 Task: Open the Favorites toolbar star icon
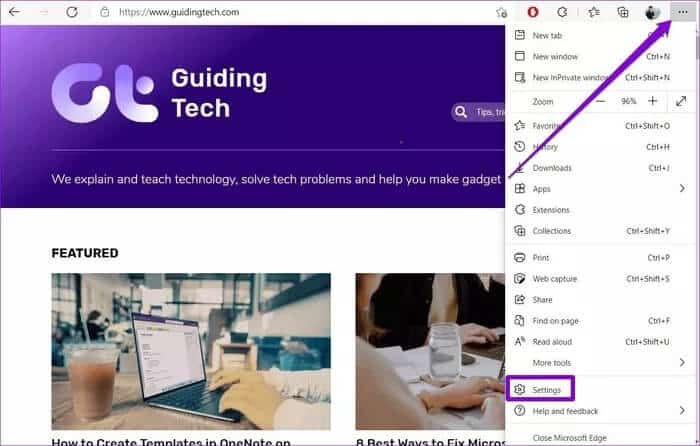[x=593, y=12]
